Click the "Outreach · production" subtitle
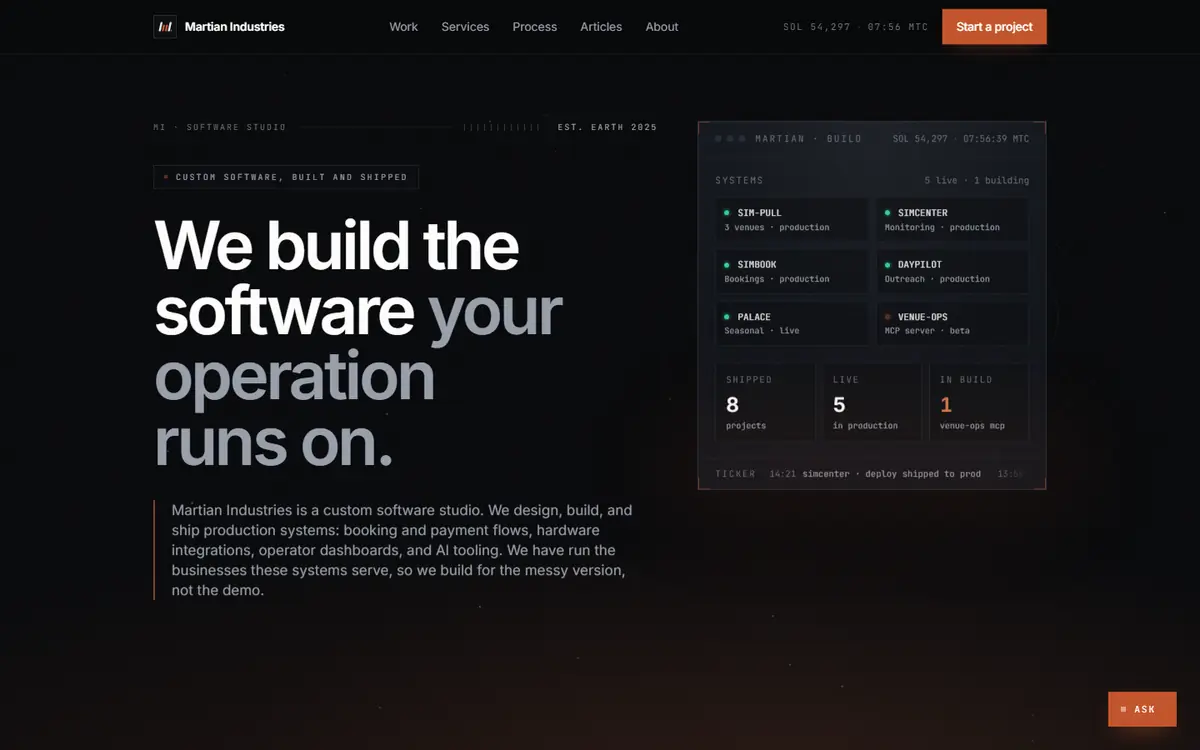Image resolution: width=1200 pixels, height=750 pixels. [937, 280]
